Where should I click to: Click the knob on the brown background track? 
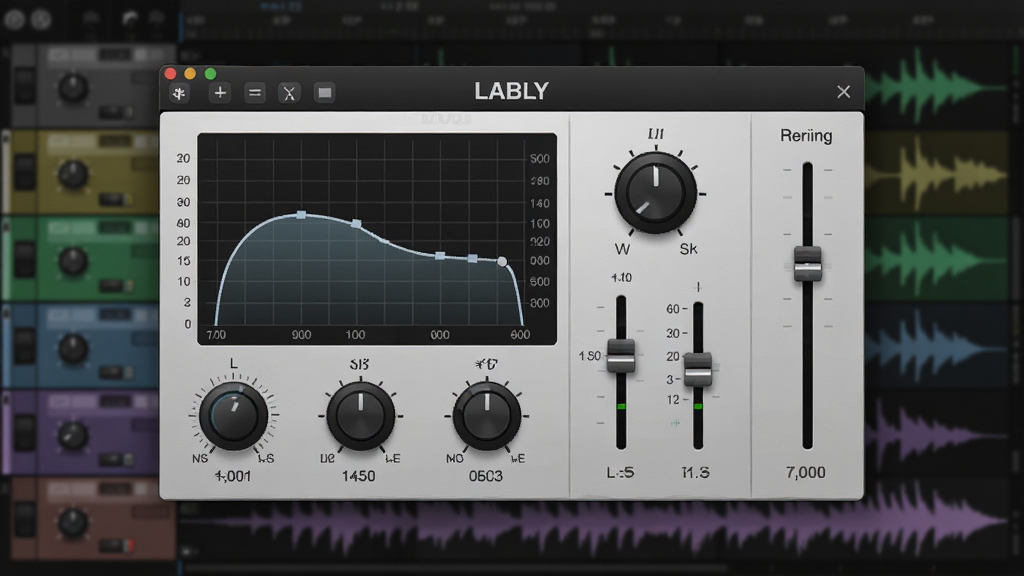[x=72, y=522]
